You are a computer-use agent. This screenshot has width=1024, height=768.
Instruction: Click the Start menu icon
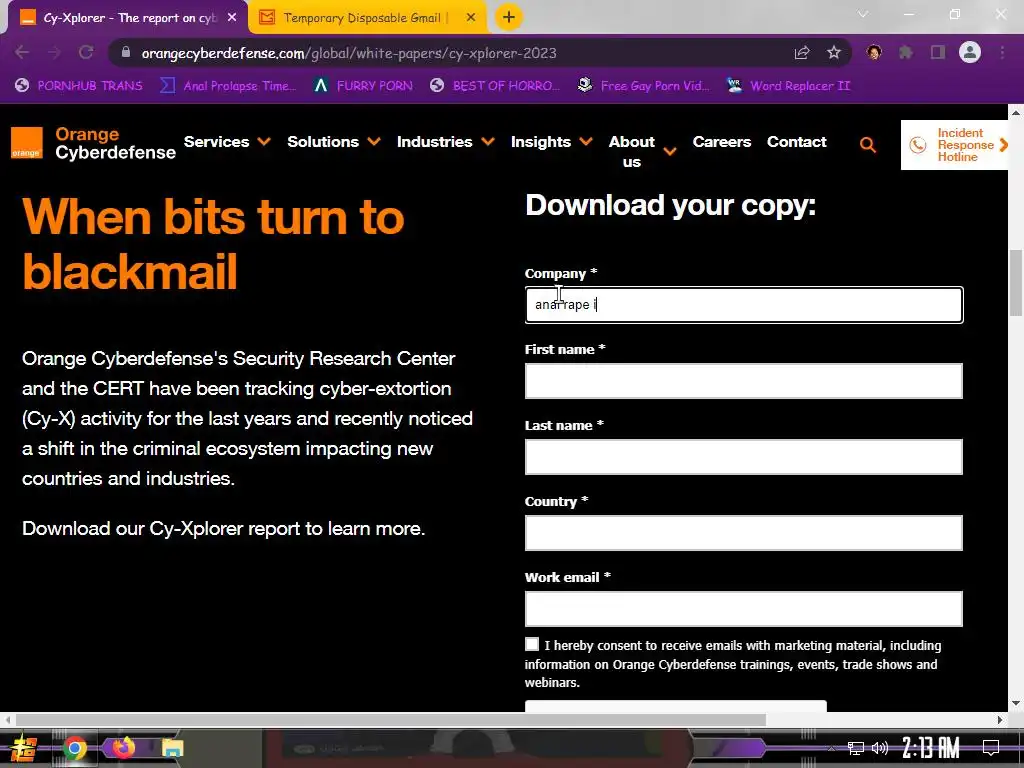[x=24, y=748]
